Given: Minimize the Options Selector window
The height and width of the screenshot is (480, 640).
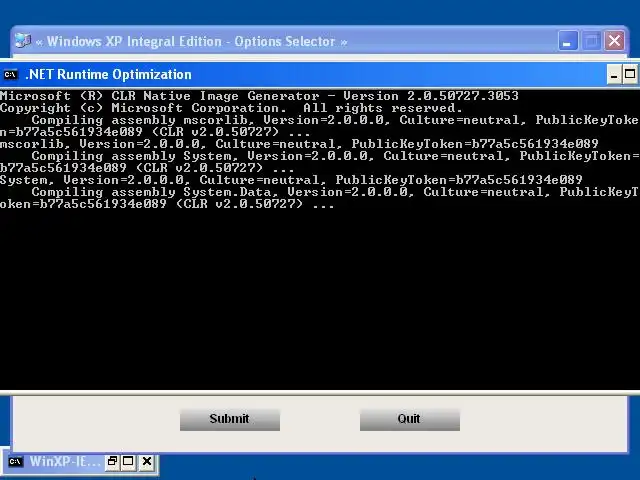Looking at the screenshot, I should pyautogui.click(x=568, y=41).
